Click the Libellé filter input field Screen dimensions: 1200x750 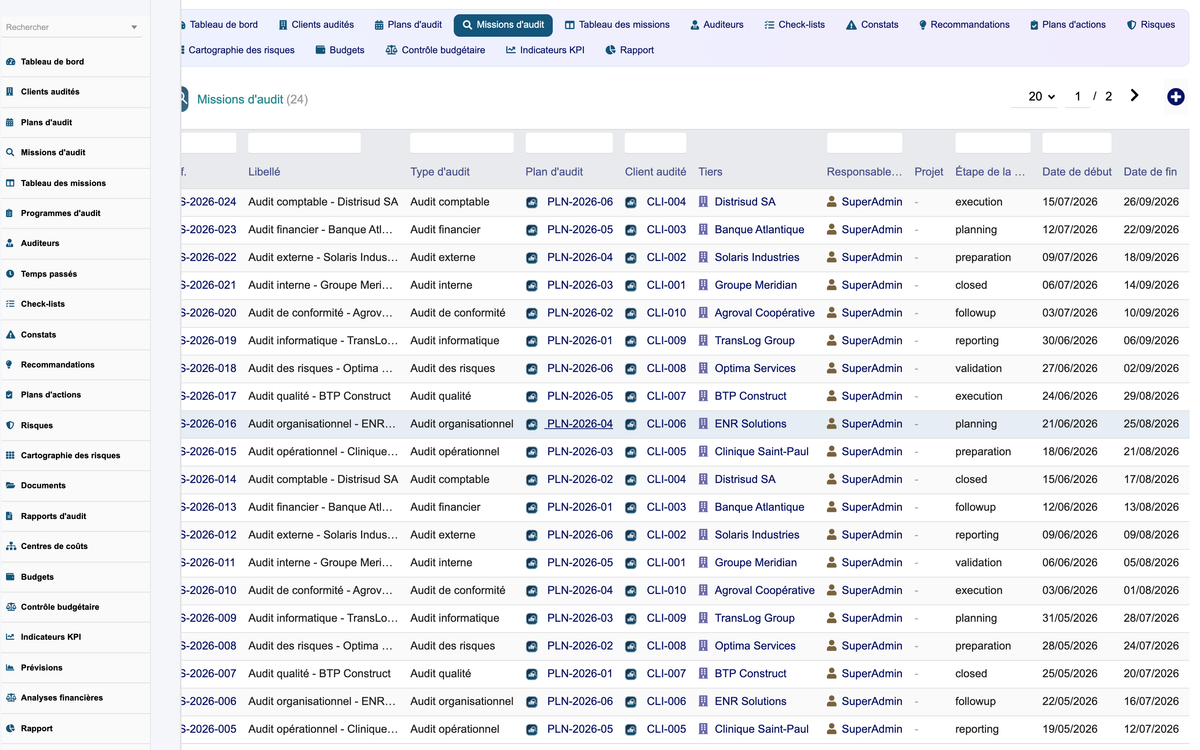[x=304, y=143]
